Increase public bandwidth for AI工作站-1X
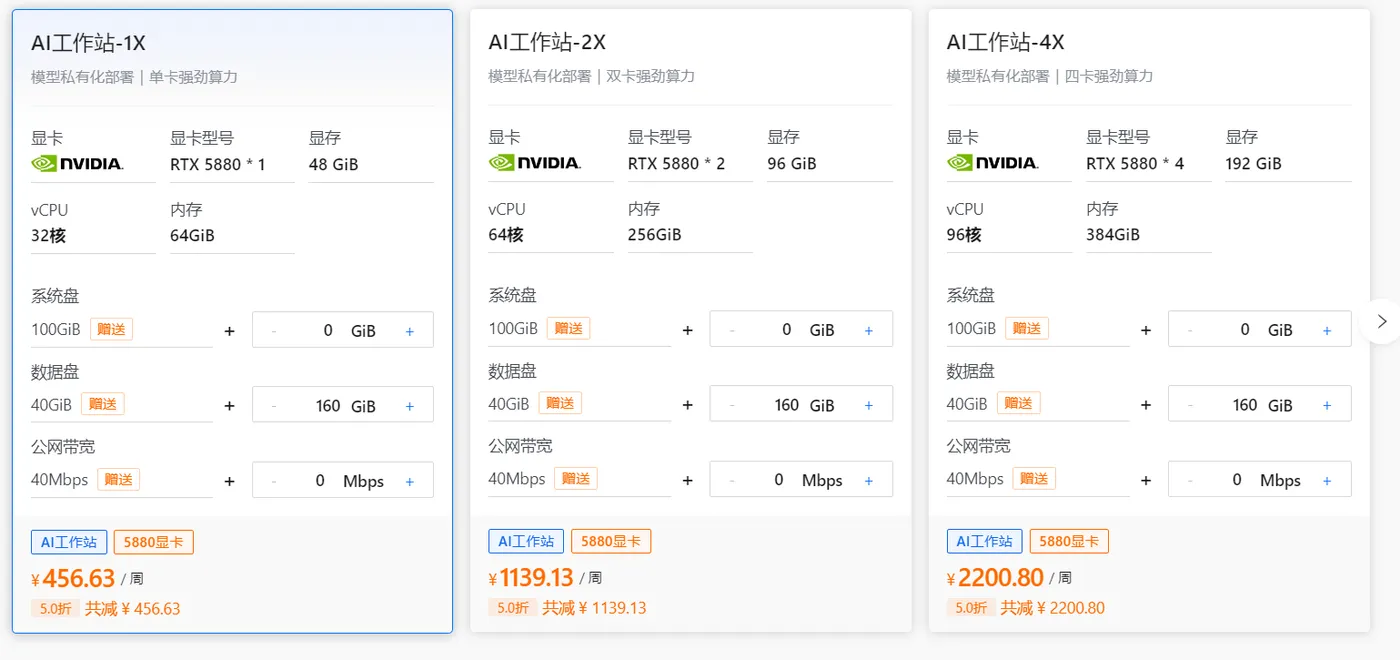 (410, 481)
